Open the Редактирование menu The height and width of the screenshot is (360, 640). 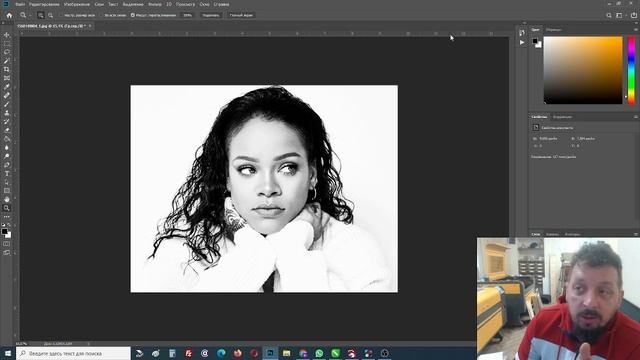(44, 4)
